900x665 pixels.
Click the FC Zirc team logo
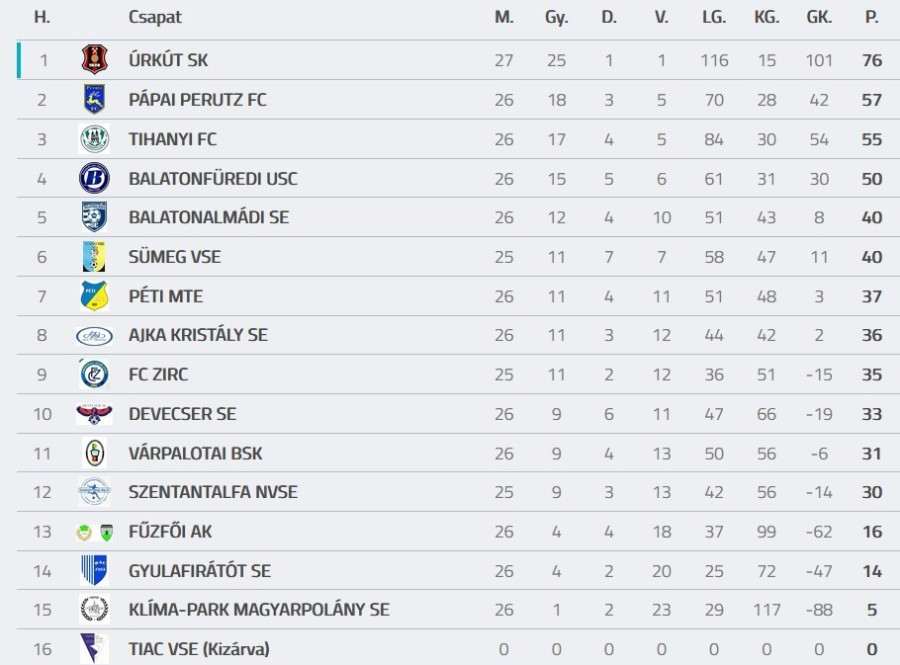(94, 374)
